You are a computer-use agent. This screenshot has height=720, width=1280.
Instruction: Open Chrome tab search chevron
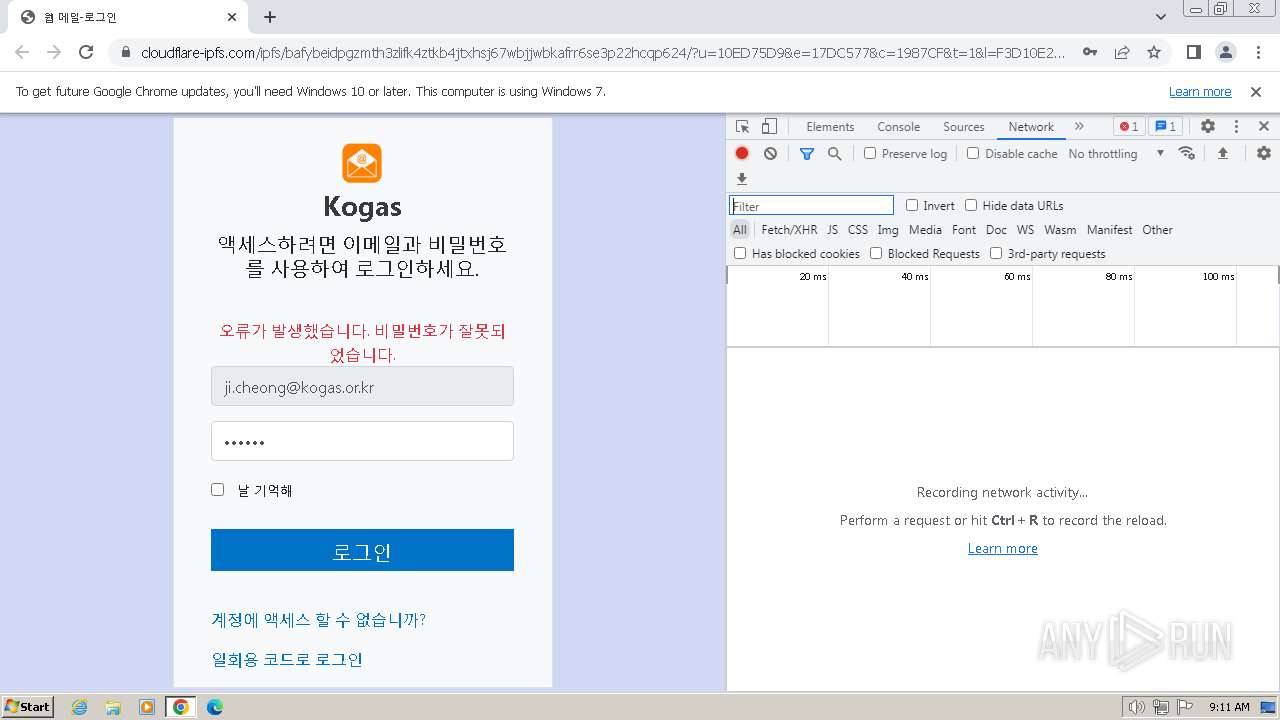(1161, 17)
